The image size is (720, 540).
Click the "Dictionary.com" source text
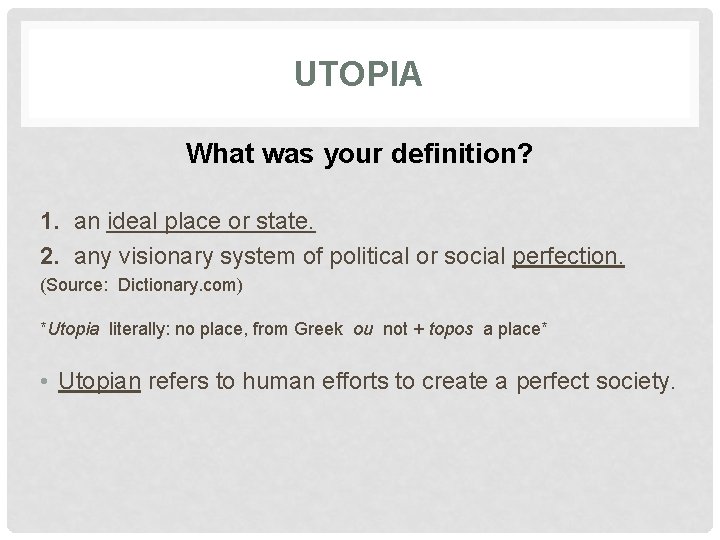pyautogui.click(x=179, y=286)
